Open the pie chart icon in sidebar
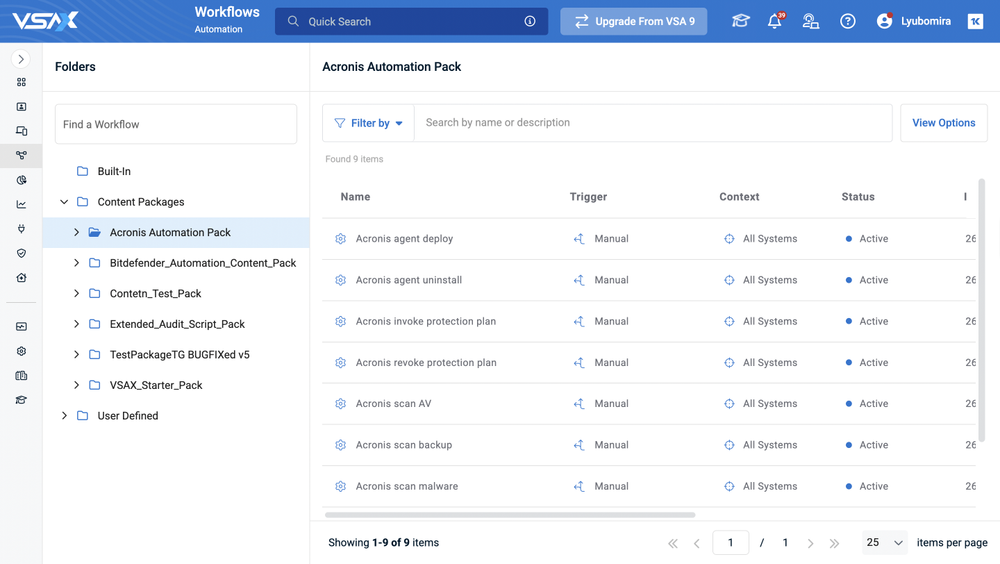 click(x=21, y=180)
